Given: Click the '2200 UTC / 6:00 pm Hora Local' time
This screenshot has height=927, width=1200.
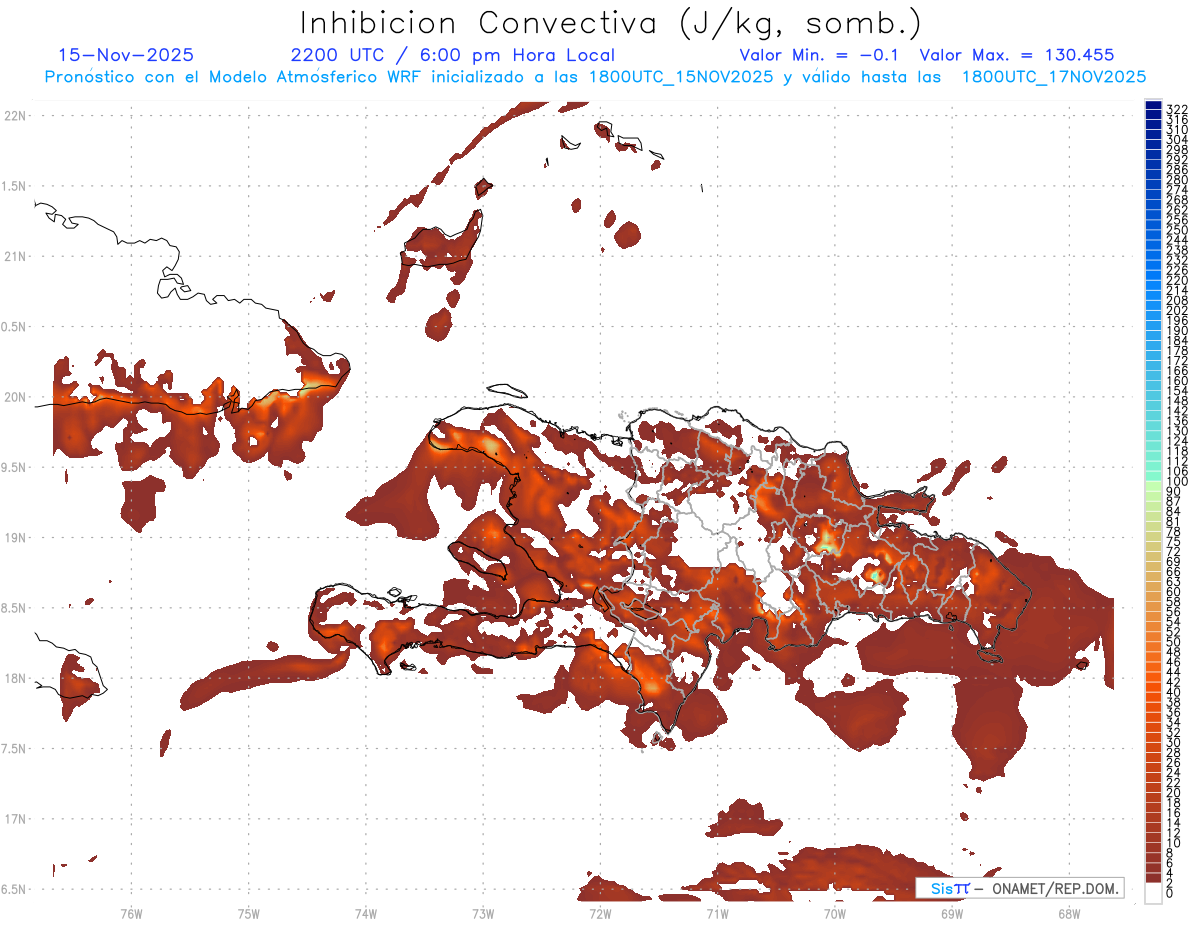Looking at the screenshot, I should coord(452,56).
